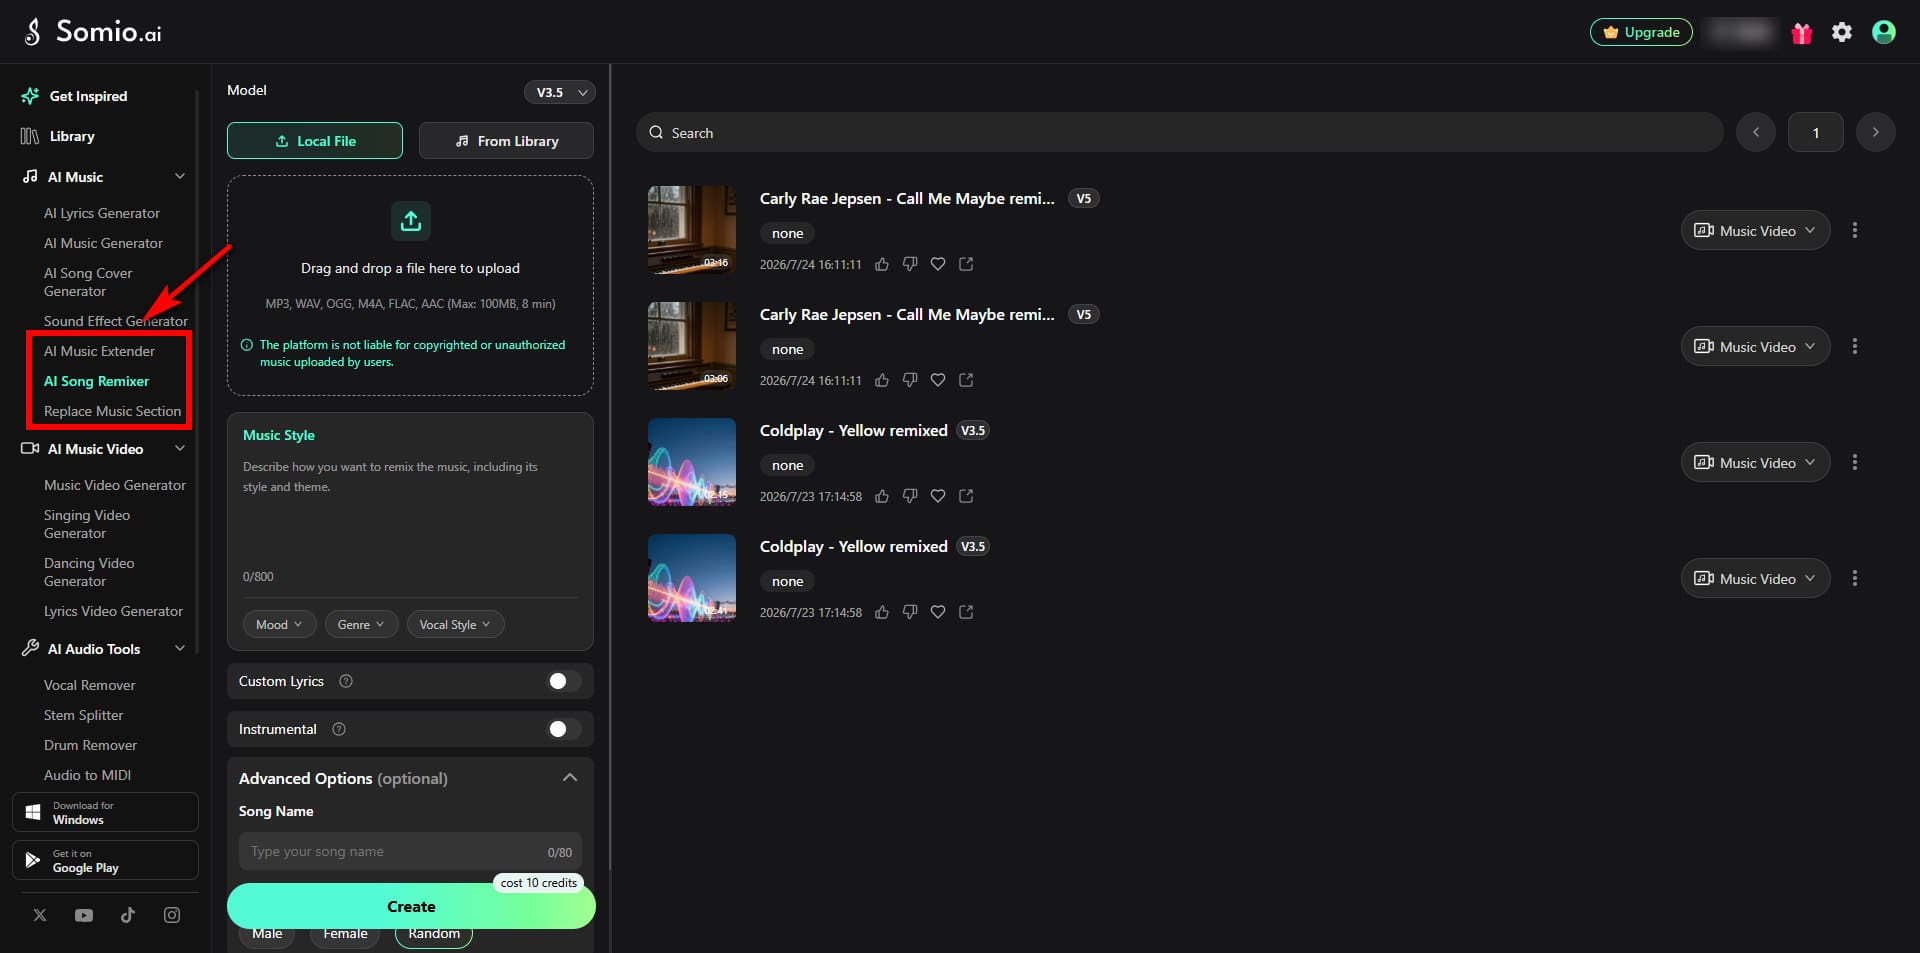Open Music Video dropdown for first track

[x=1755, y=231]
